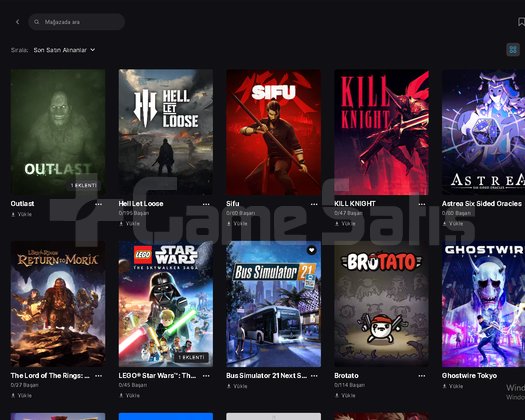Select the Brotato cover thumbnail
The height and width of the screenshot is (420, 525).
point(381,304)
